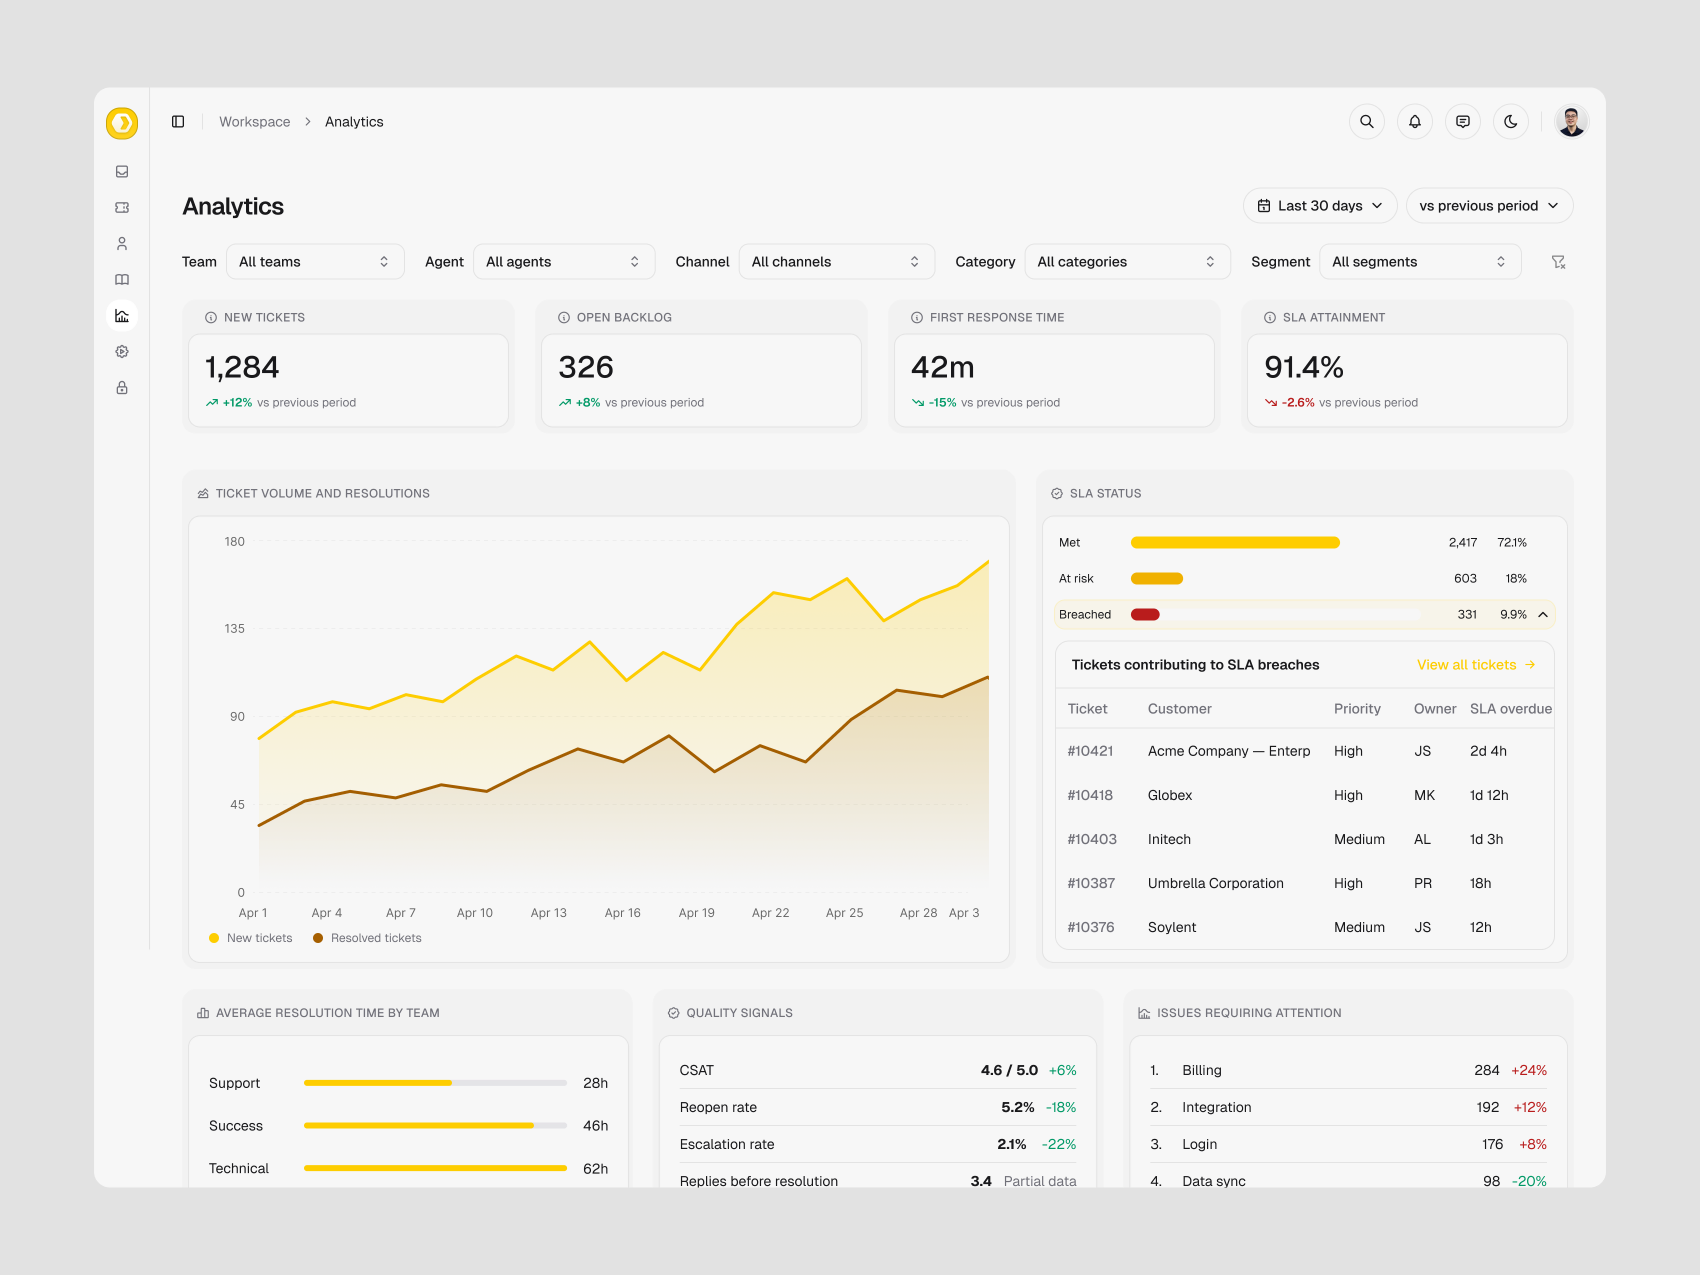Image resolution: width=1700 pixels, height=1275 pixels.
Task: Click the Met SLA yellow bar
Action: [x=1235, y=543]
